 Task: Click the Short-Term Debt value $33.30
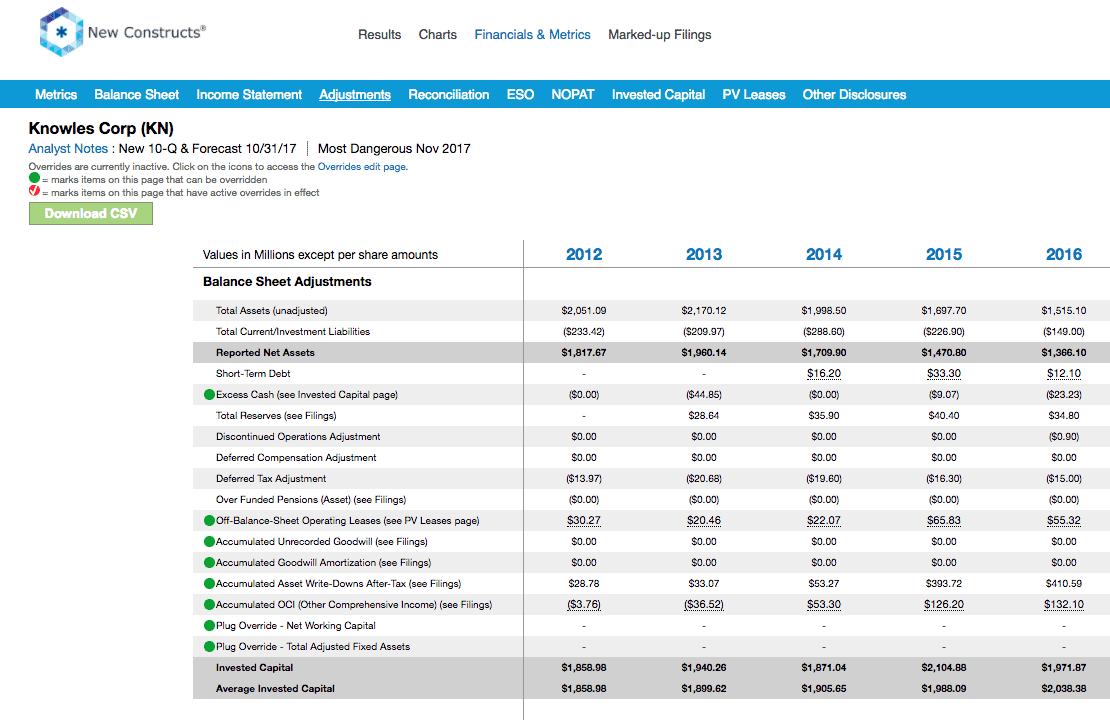[944, 374]
